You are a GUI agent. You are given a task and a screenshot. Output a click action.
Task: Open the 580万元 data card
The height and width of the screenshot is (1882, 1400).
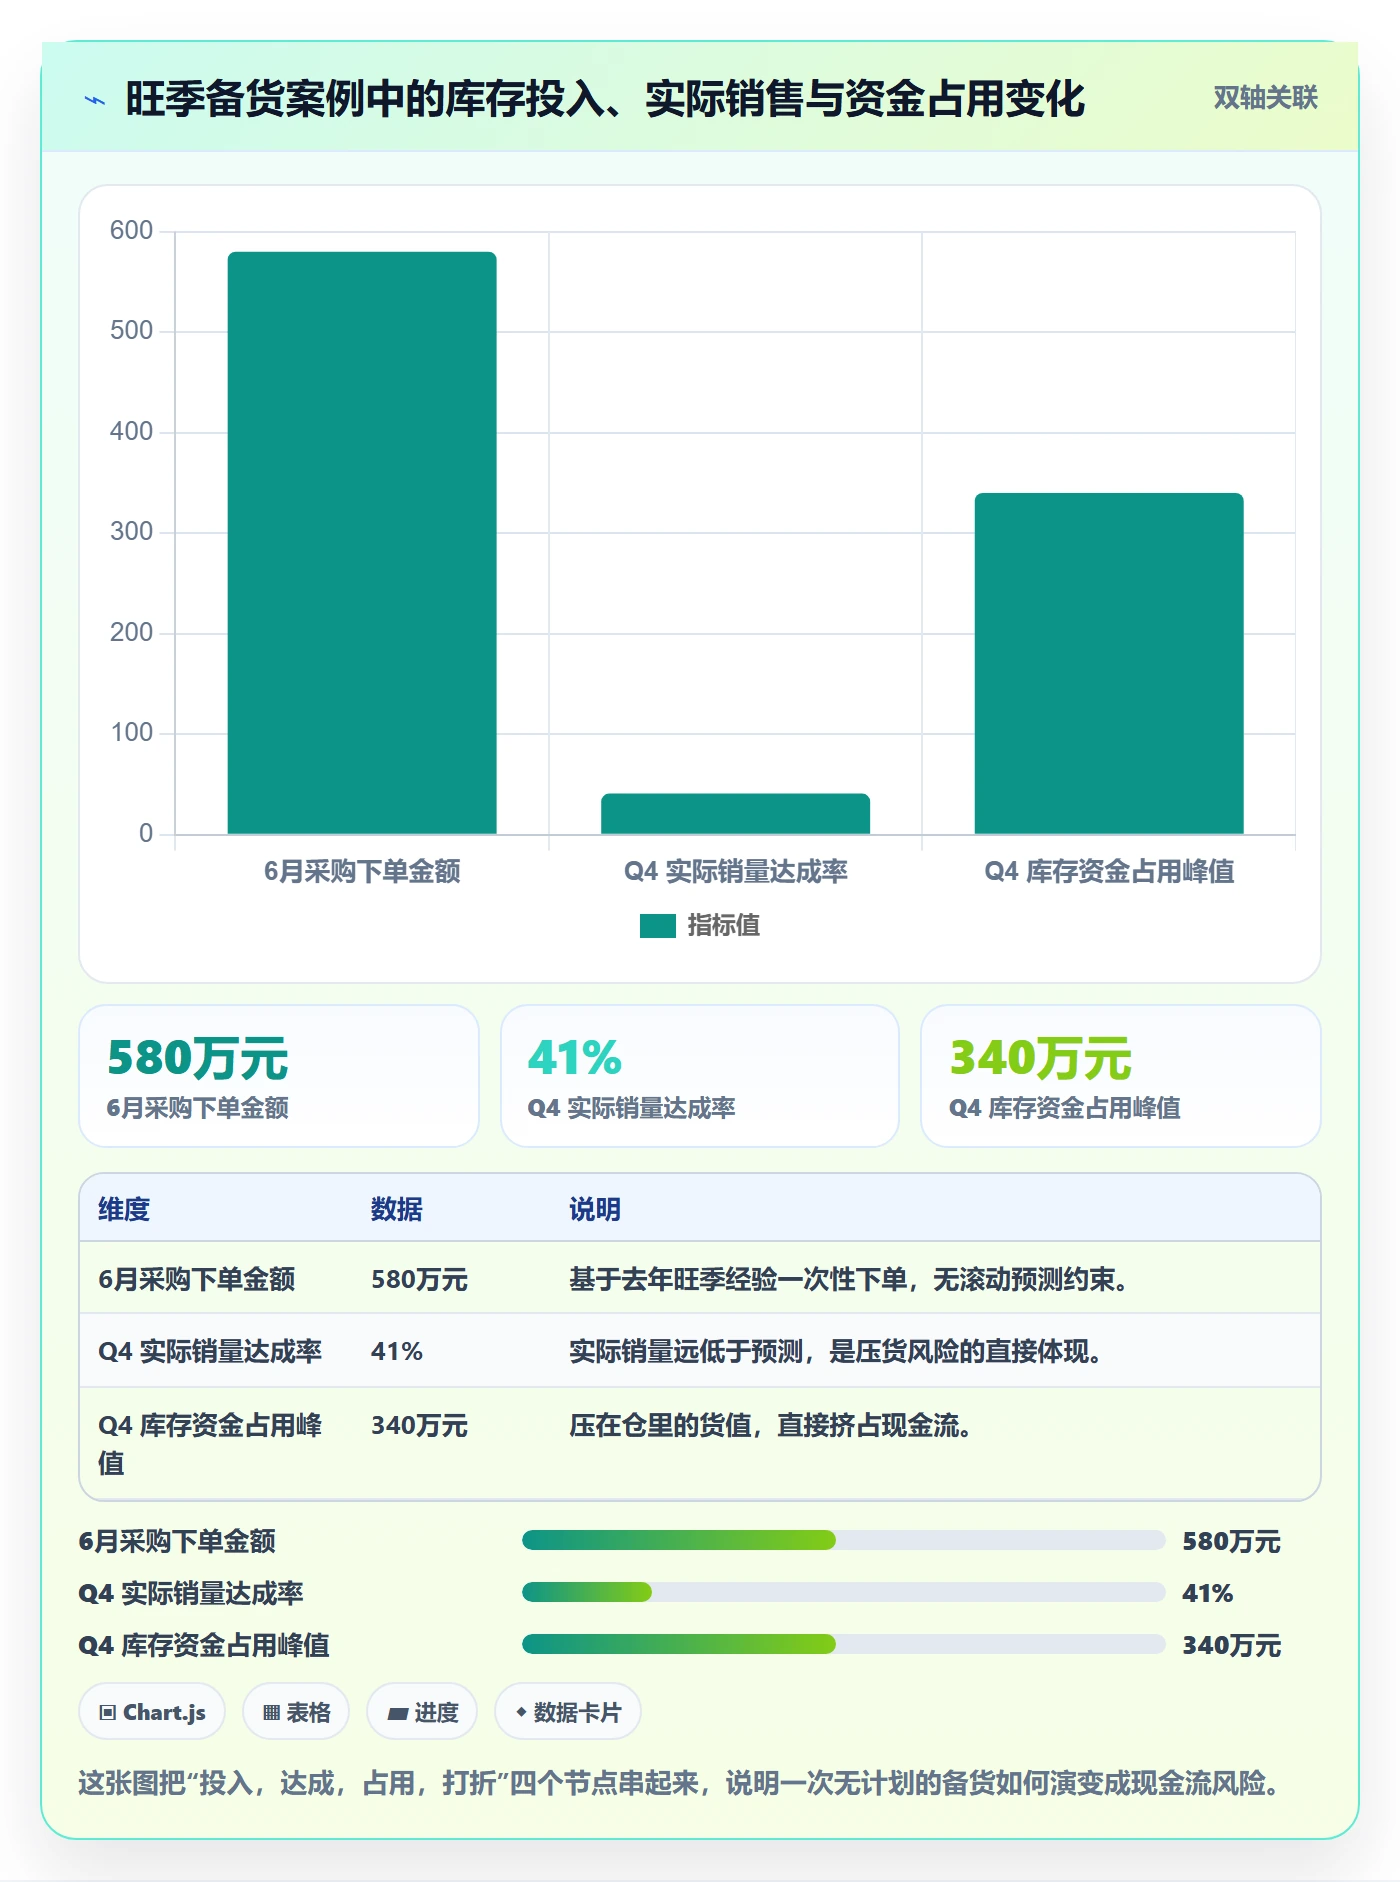point(279,1076)
